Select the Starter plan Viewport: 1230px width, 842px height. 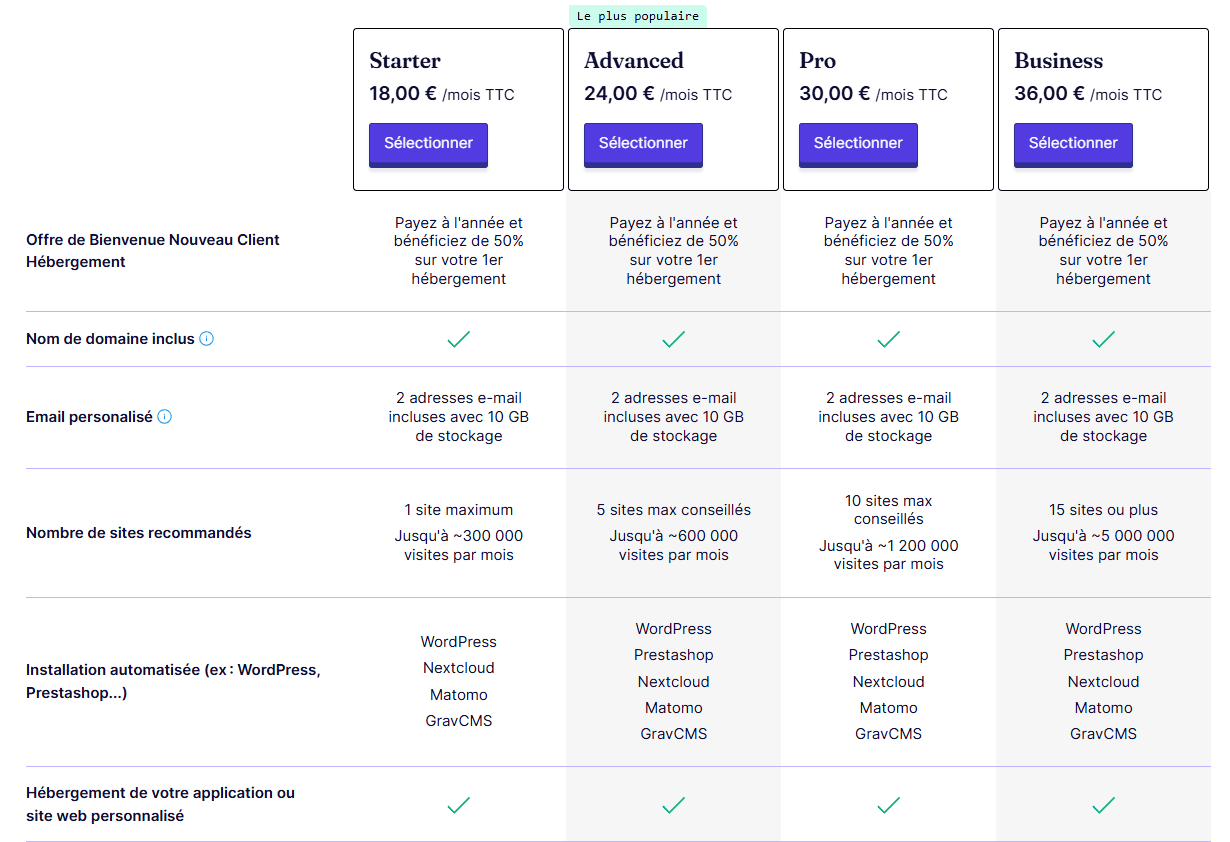pos(428,143)
